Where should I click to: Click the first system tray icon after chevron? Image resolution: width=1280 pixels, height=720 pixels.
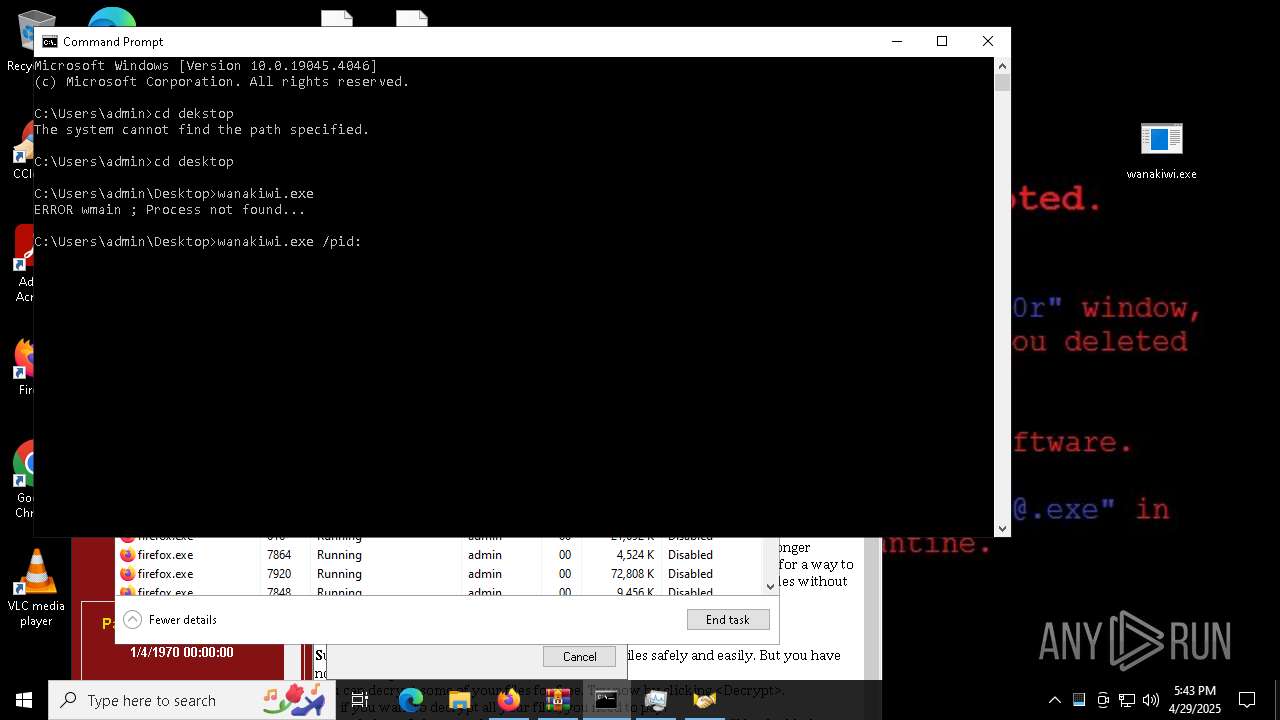(x=1079, y=700)
